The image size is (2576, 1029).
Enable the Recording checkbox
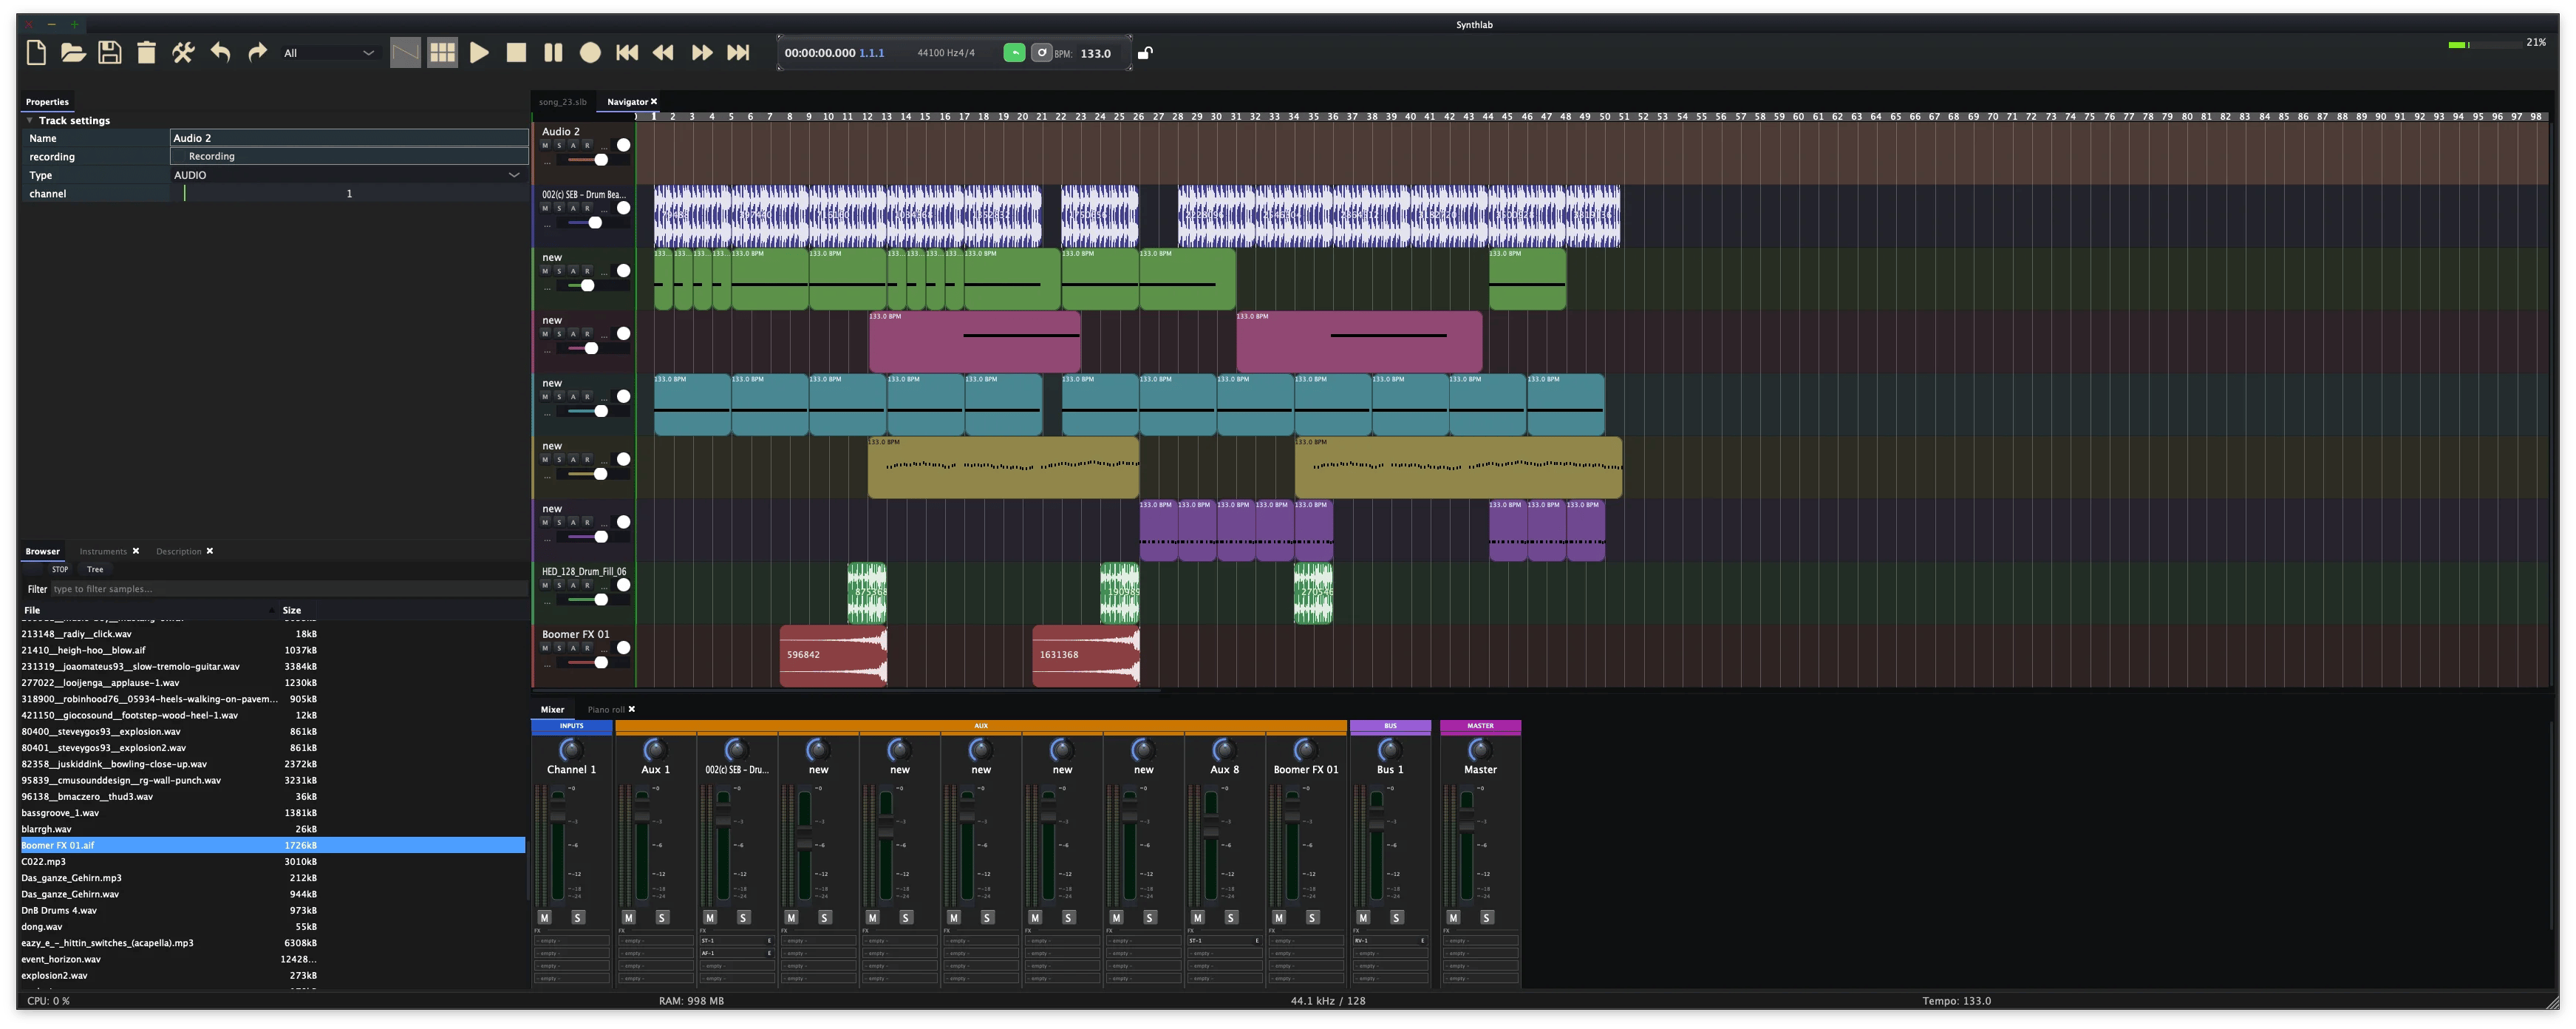[x=179, y=157]
